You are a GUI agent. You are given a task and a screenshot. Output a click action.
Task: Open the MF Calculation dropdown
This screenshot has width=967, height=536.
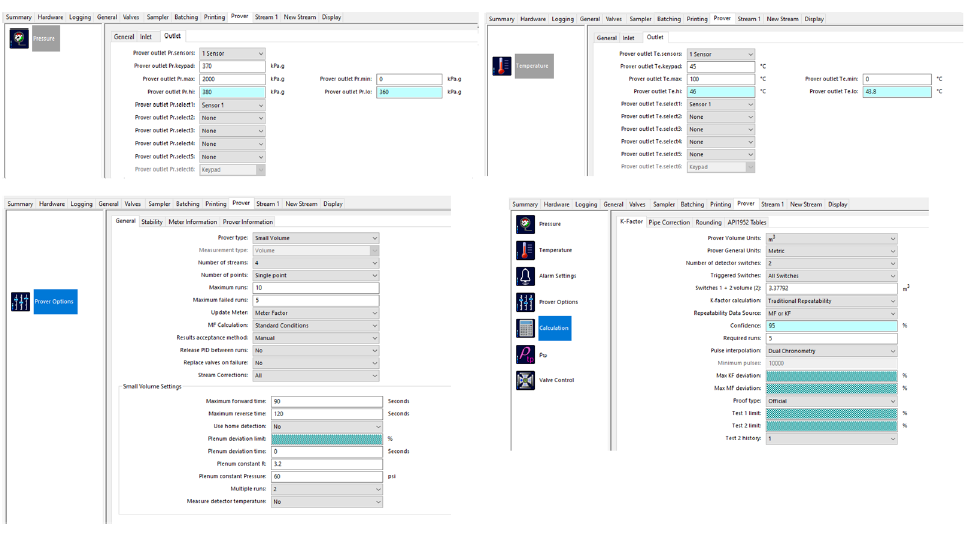coord(316,325)
